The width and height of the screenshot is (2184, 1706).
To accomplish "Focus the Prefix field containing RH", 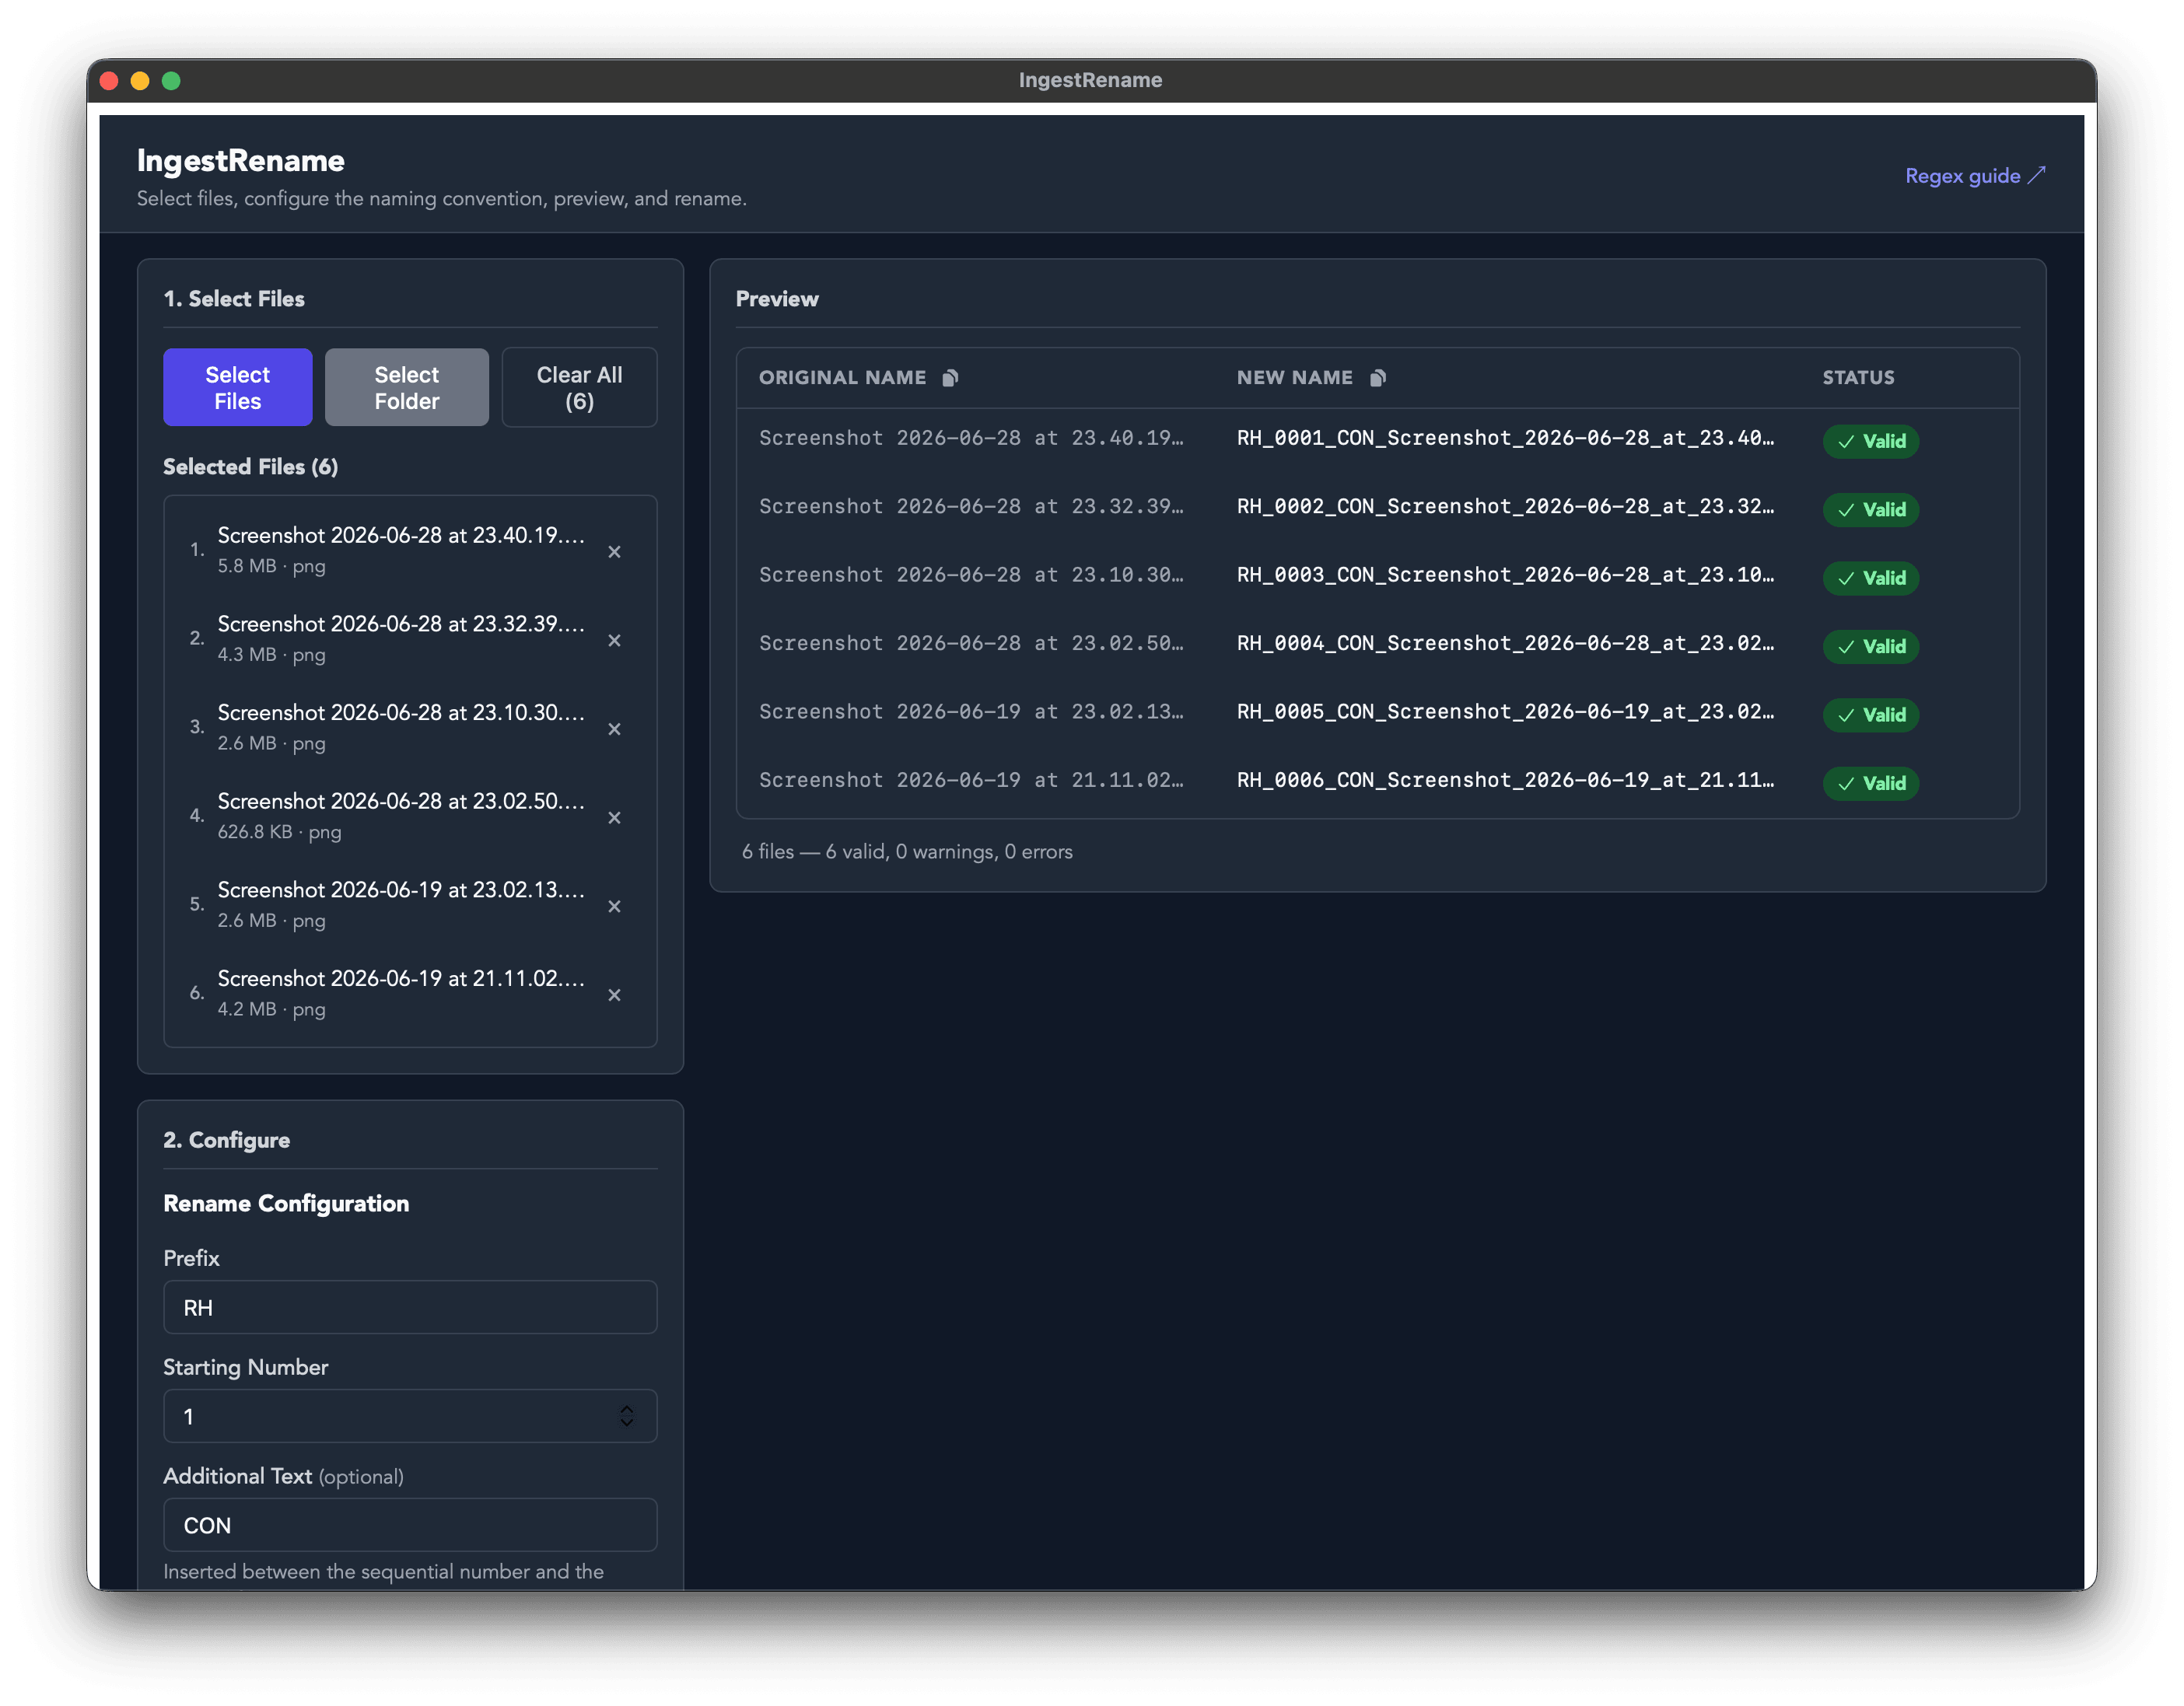I will (410, 1307).
